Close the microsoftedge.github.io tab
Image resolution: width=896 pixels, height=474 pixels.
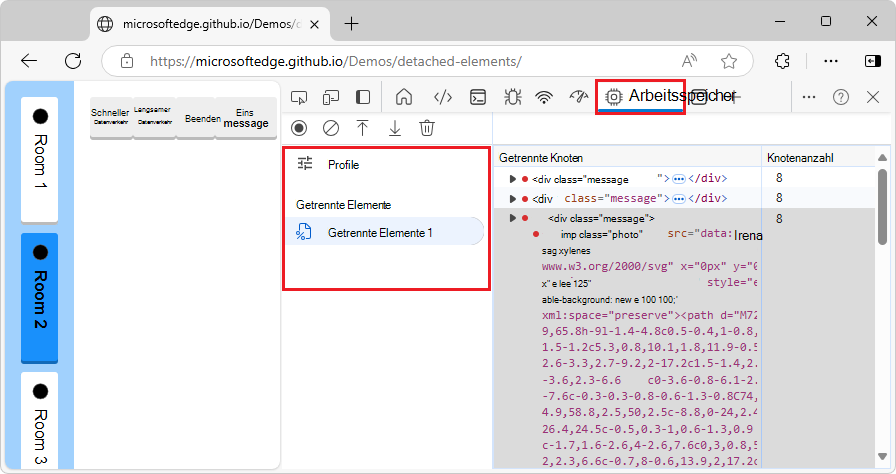click(x=314, y=25)
